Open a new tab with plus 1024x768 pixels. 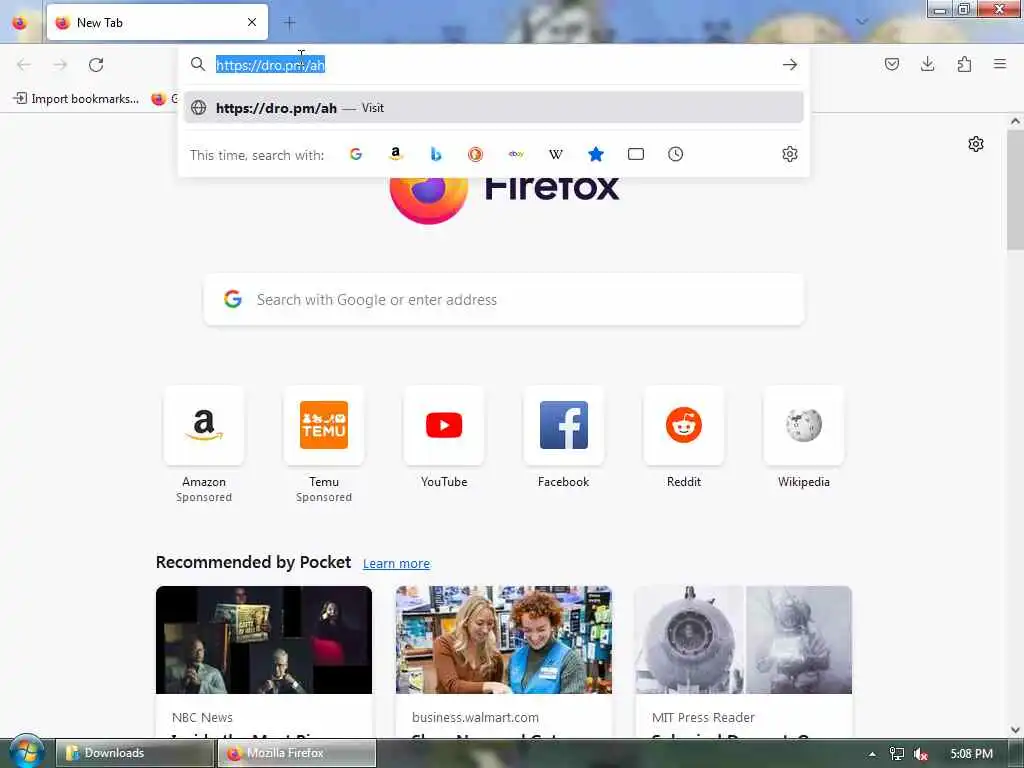(289, 23)
